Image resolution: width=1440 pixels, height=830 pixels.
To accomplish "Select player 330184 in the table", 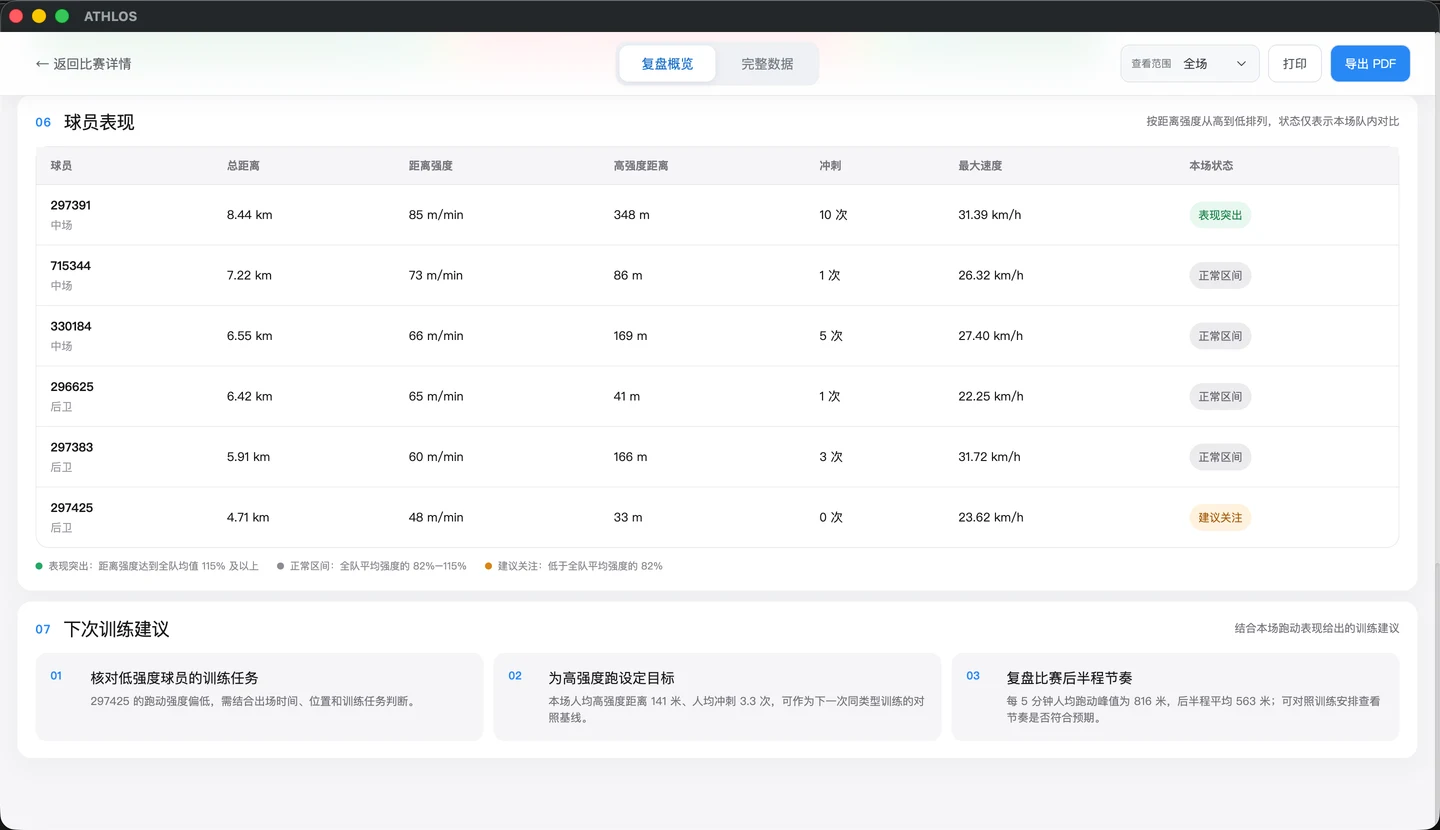I will coord(717,336).
